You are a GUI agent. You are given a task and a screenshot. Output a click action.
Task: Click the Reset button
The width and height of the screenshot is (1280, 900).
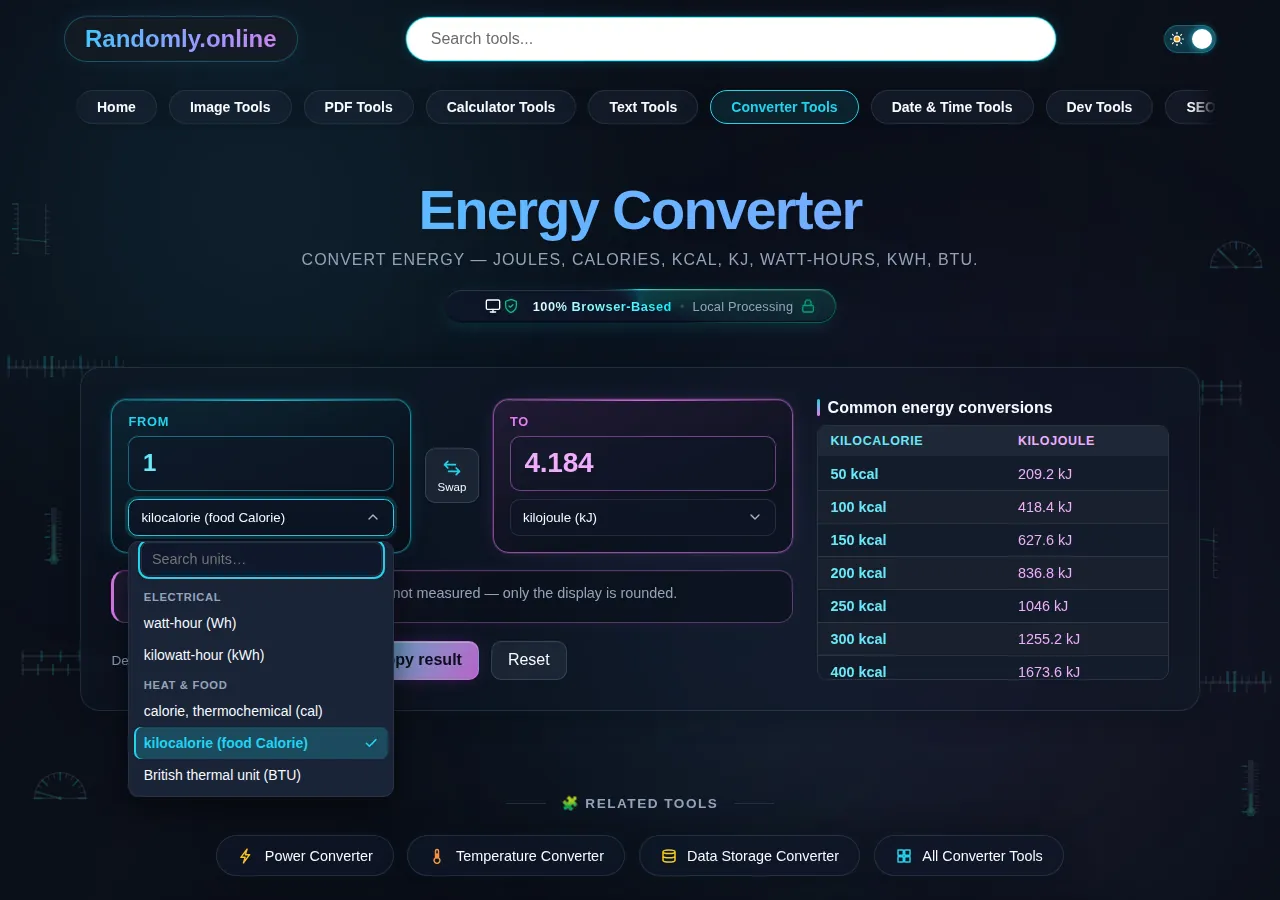[529, 660]
